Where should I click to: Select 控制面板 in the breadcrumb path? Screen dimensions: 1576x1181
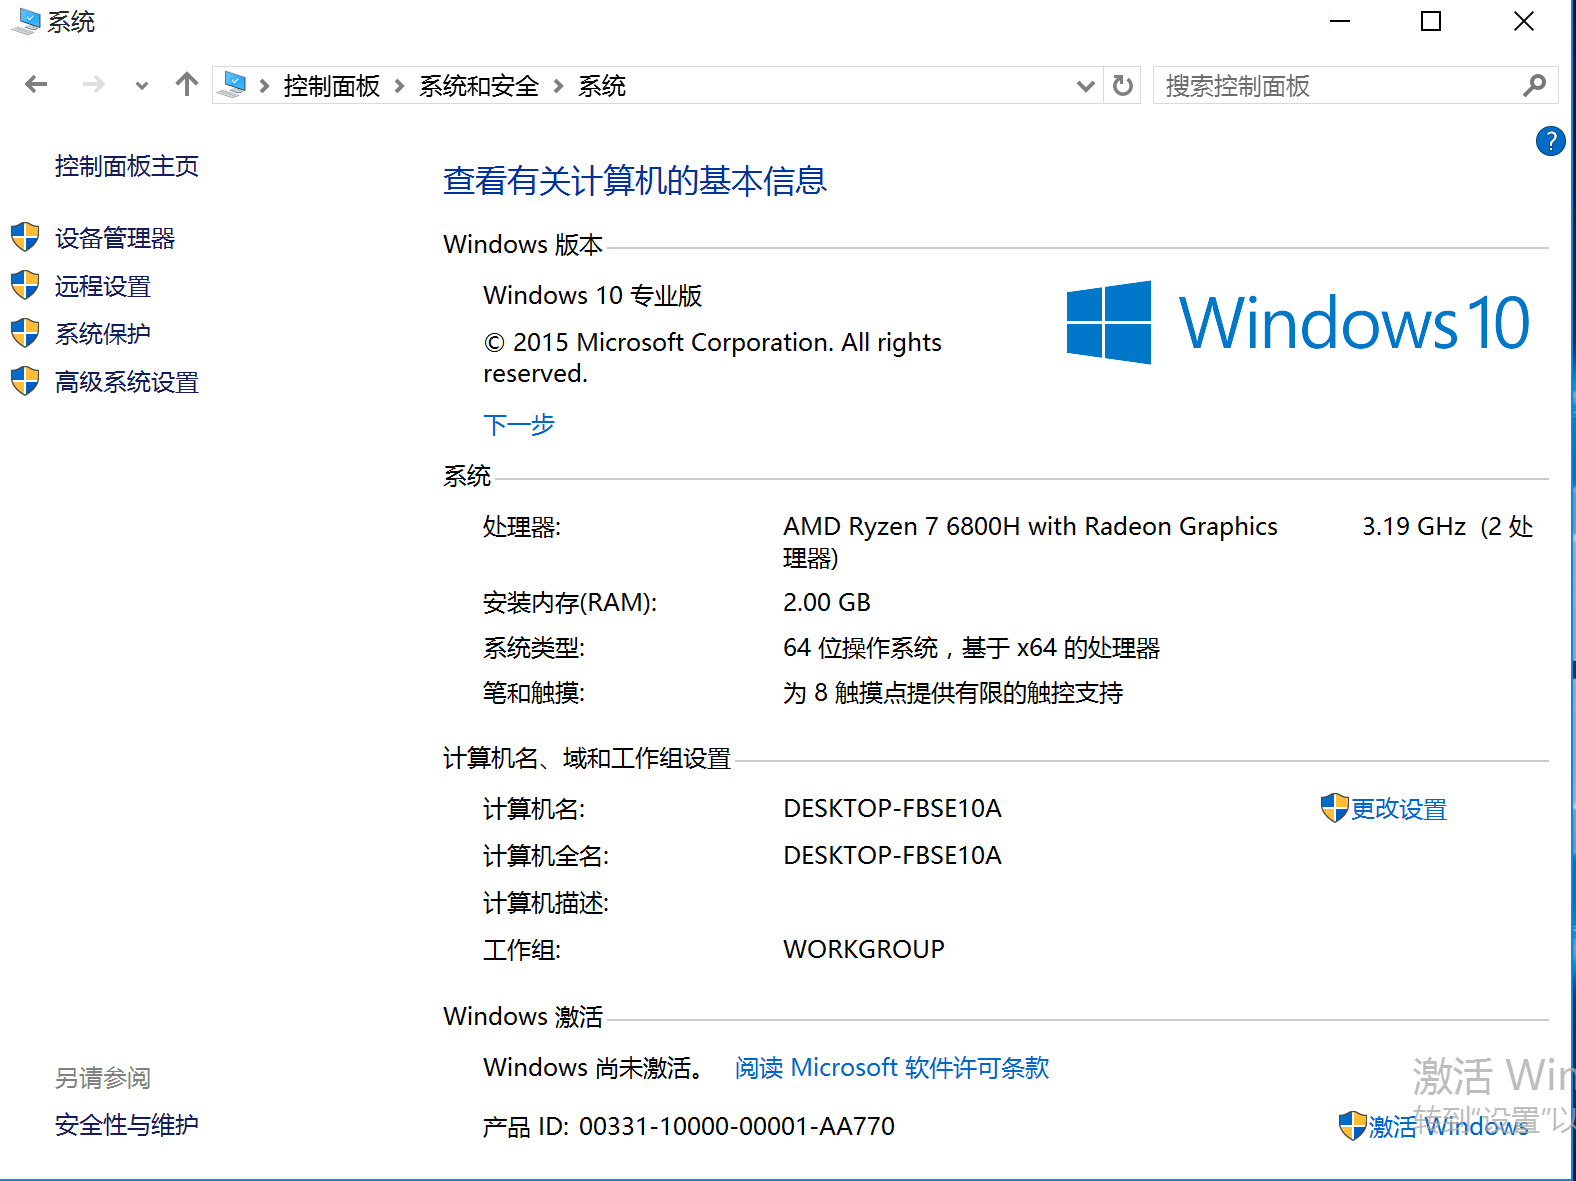tap(331, 86)
